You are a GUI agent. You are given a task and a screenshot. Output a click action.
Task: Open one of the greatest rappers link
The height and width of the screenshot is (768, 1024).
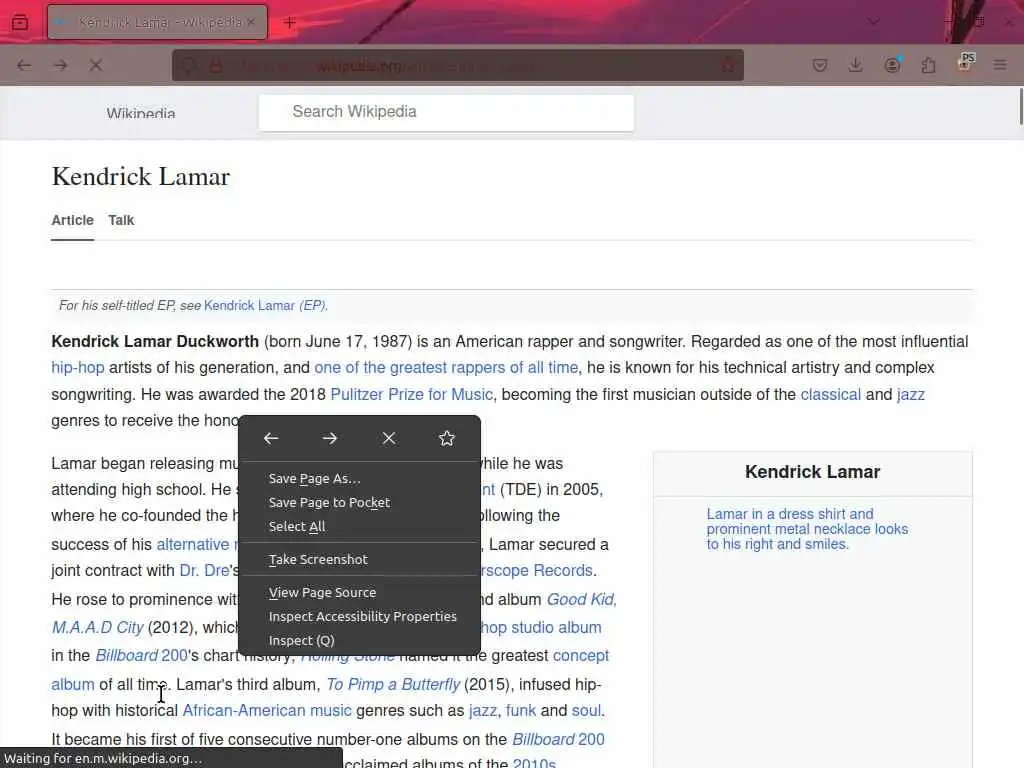coord(446,368)
